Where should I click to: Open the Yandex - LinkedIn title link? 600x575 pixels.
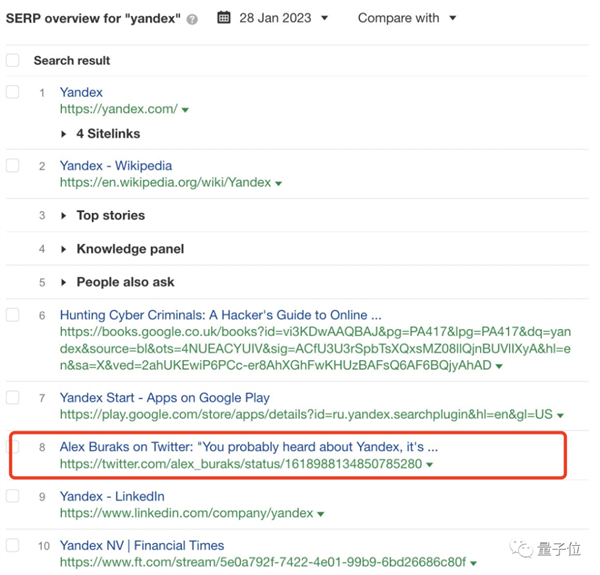112,497
